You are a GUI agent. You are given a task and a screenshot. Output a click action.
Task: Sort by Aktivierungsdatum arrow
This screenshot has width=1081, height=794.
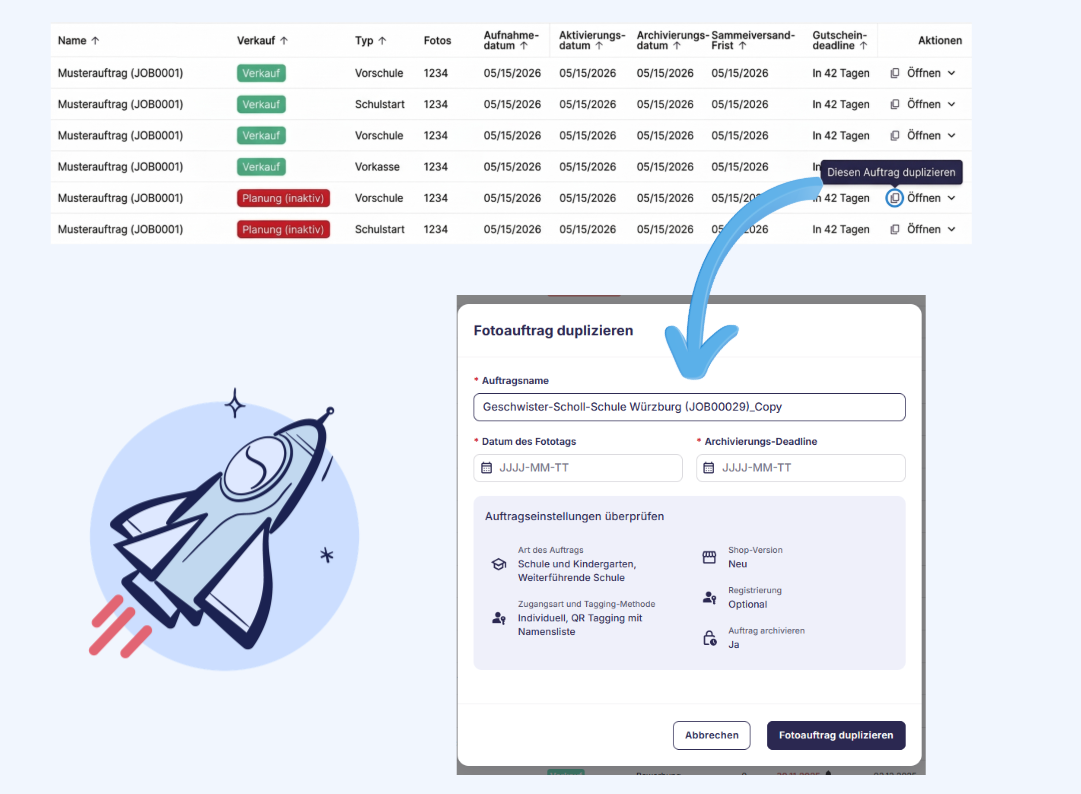coord(599,45)
